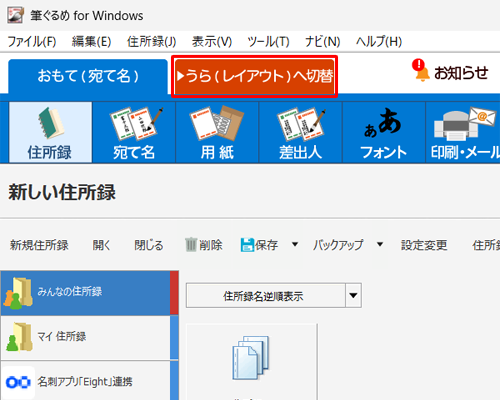The width and height of the screenshot is (500, 400).
Task: Open the 印刷・メール print tool
Action: coord(463,132)
